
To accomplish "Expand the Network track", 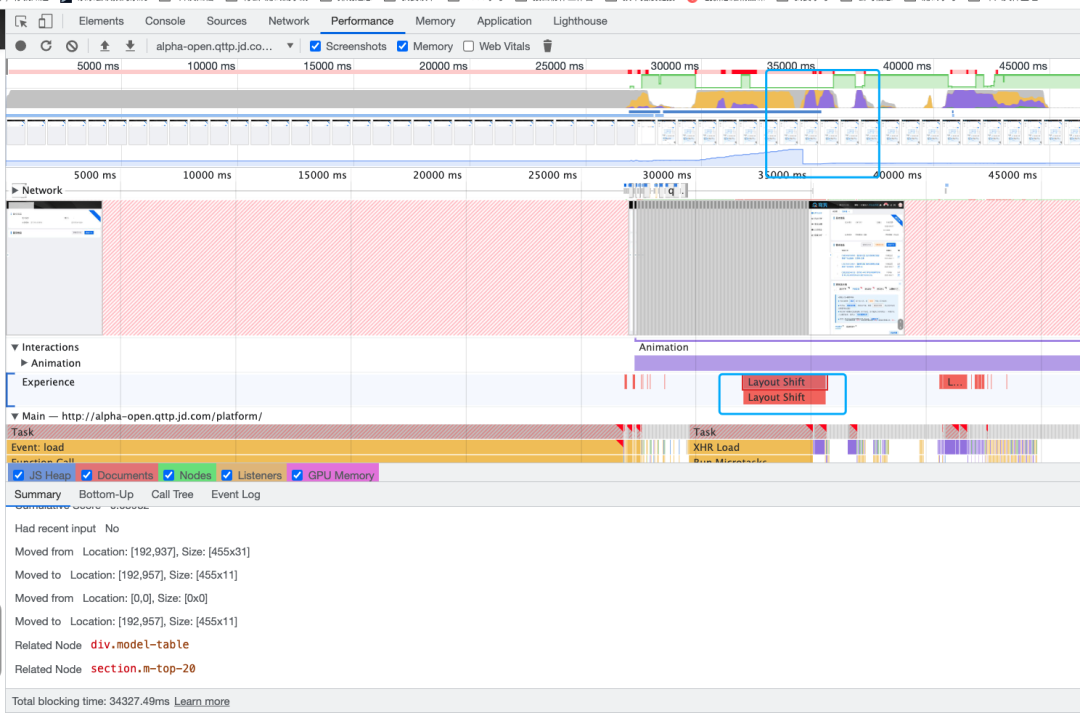I will pyautogui.click(x=15, y=190).
